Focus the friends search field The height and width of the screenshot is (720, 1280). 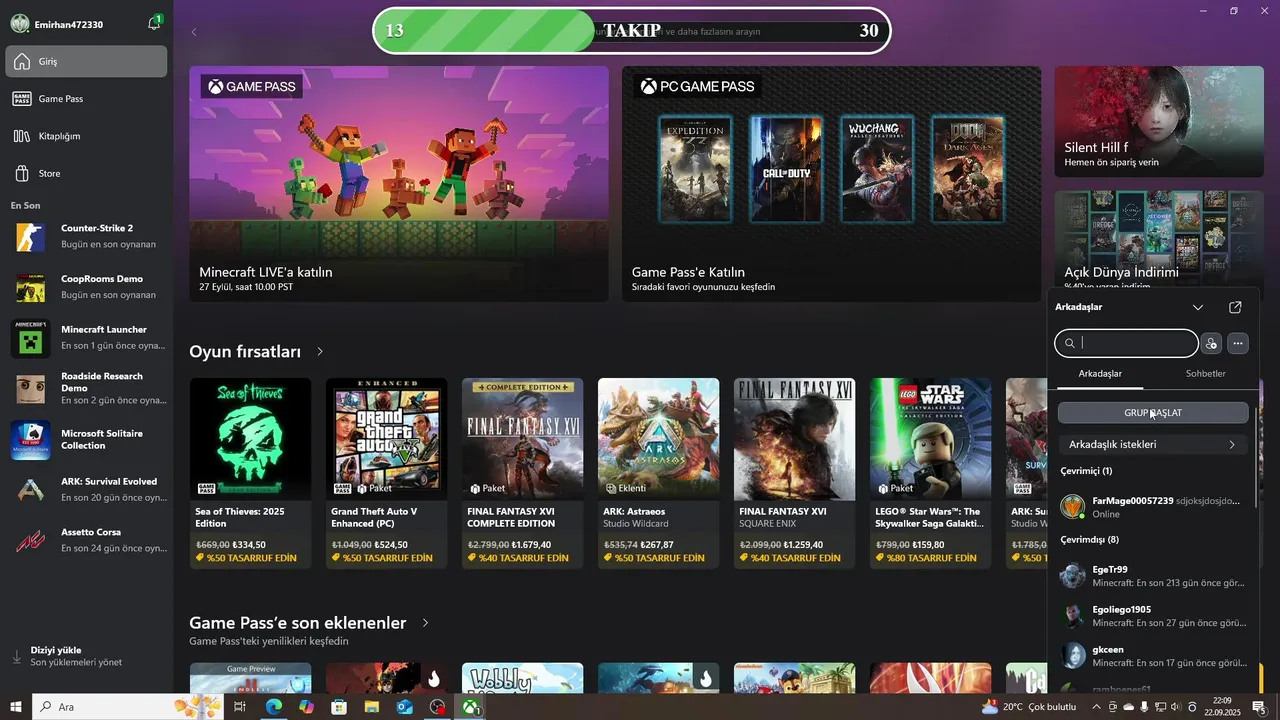pos(1126,343)
